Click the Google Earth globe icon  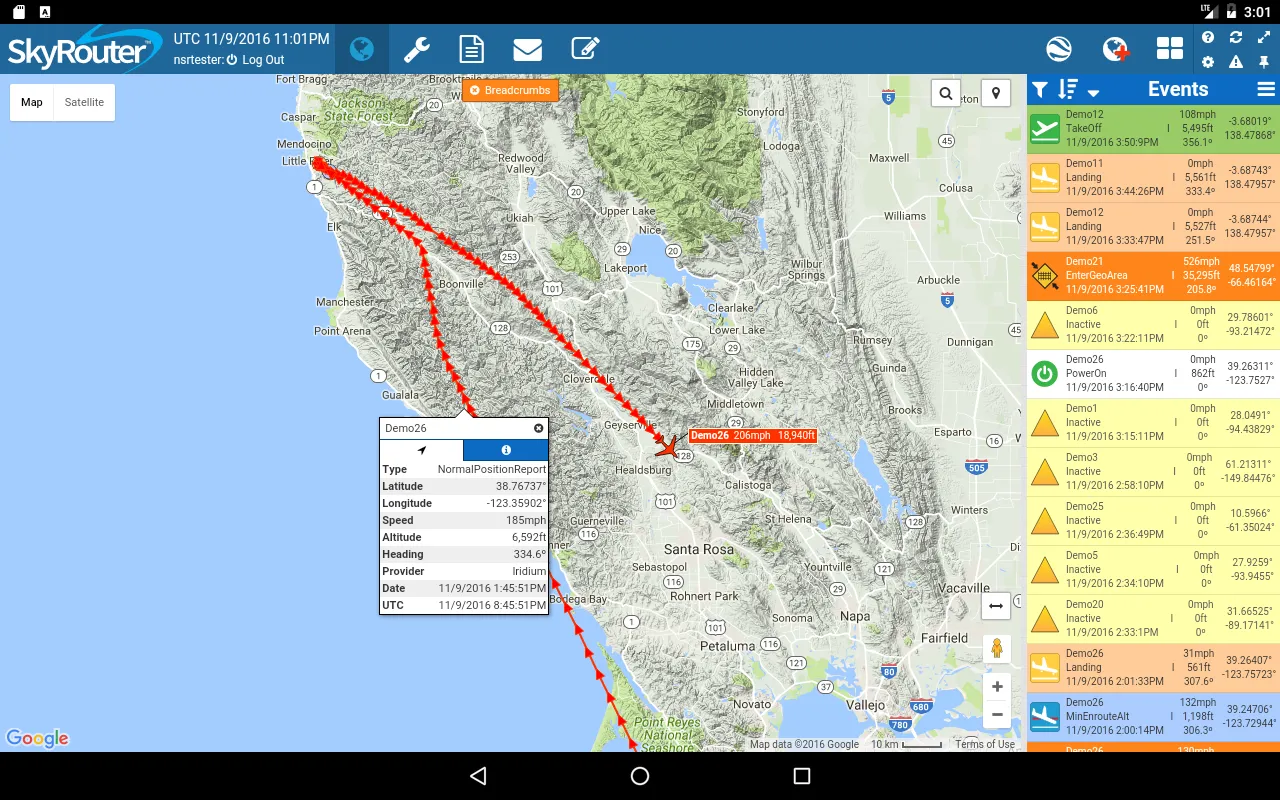(x=1060, y=49)
